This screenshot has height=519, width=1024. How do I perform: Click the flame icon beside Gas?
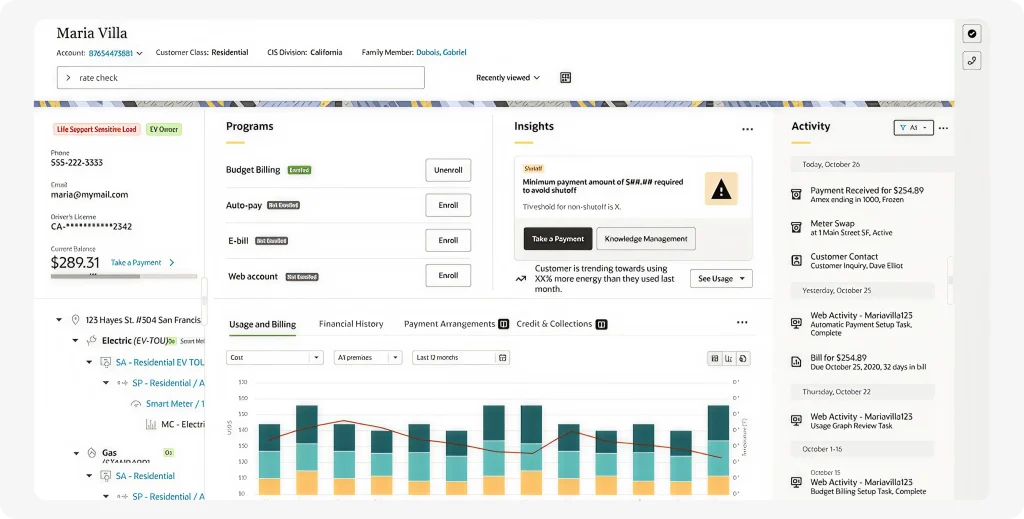[x=92, y=452]
